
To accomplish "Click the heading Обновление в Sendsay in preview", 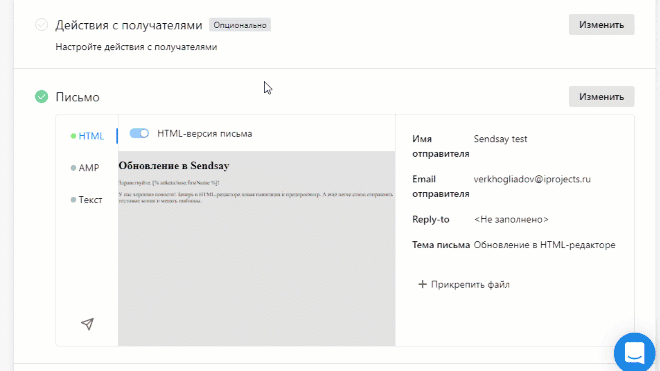I will point(174,166).
